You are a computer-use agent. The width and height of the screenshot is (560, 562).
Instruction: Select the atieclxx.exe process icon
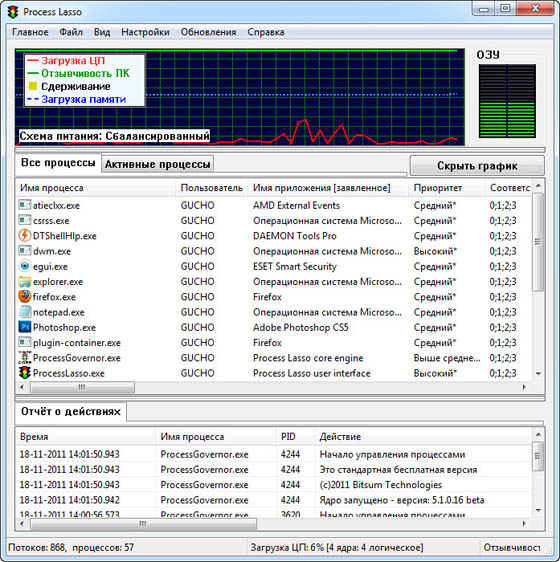click(25, 205)
